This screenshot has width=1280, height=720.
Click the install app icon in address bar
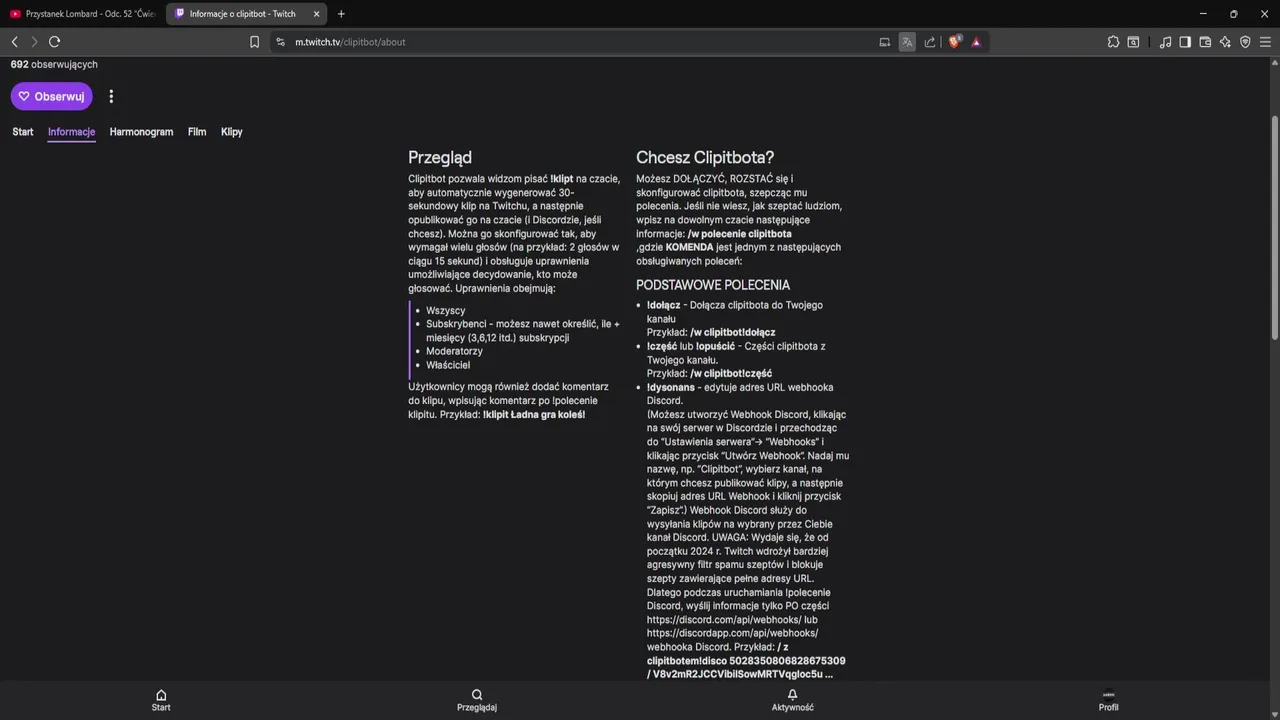coord(884,42)
